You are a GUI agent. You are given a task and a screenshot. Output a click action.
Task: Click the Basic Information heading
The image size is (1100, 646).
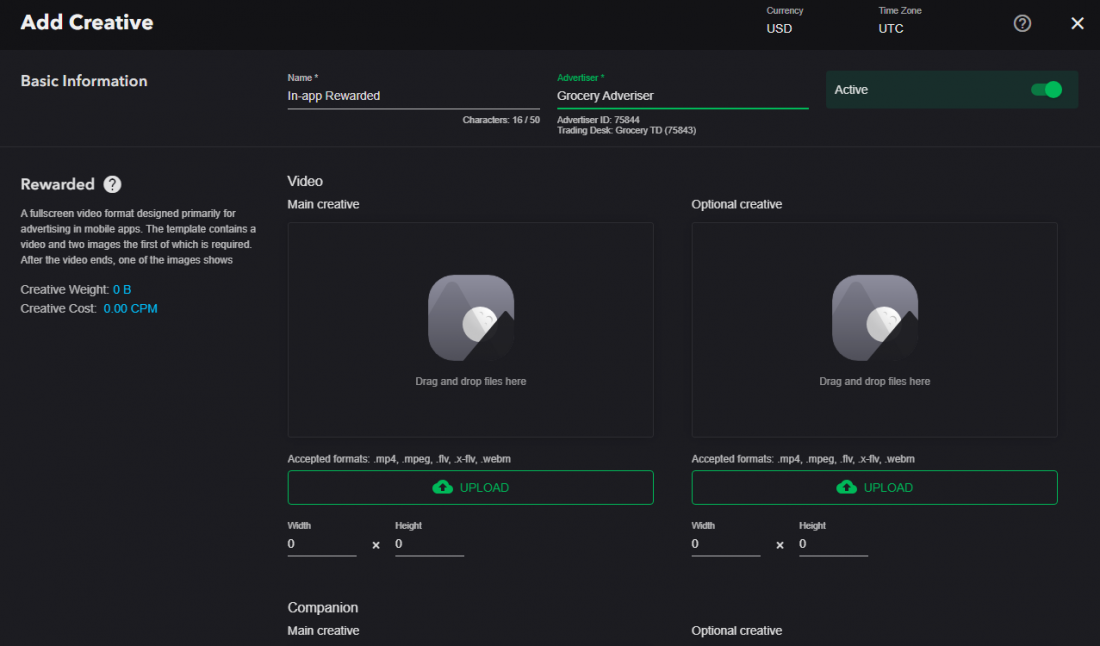84,81
